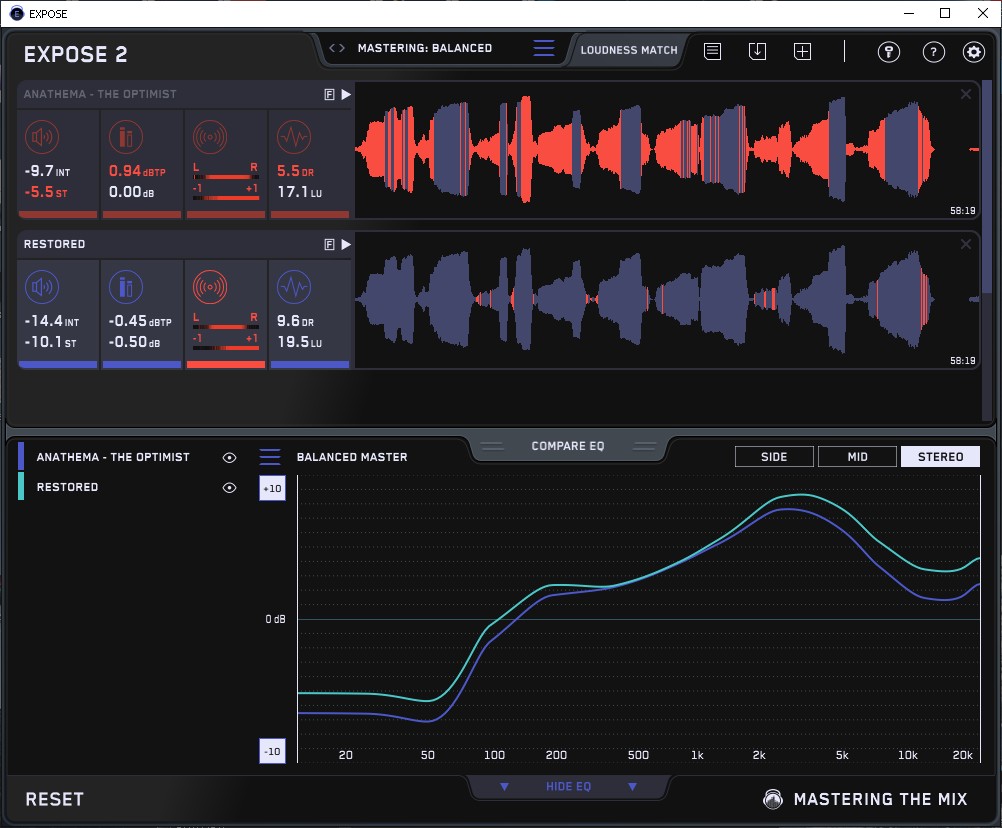Toggle the Loudness Match button

coord(629,49)
